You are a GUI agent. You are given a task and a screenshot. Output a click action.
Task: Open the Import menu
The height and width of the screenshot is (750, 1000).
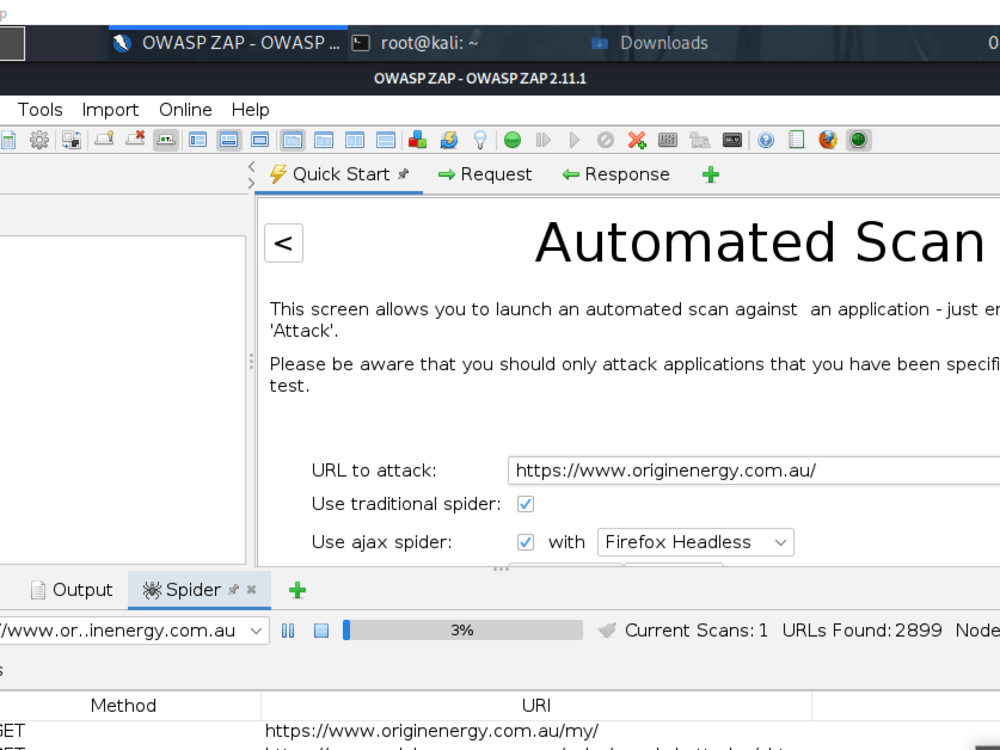point(110,110)
